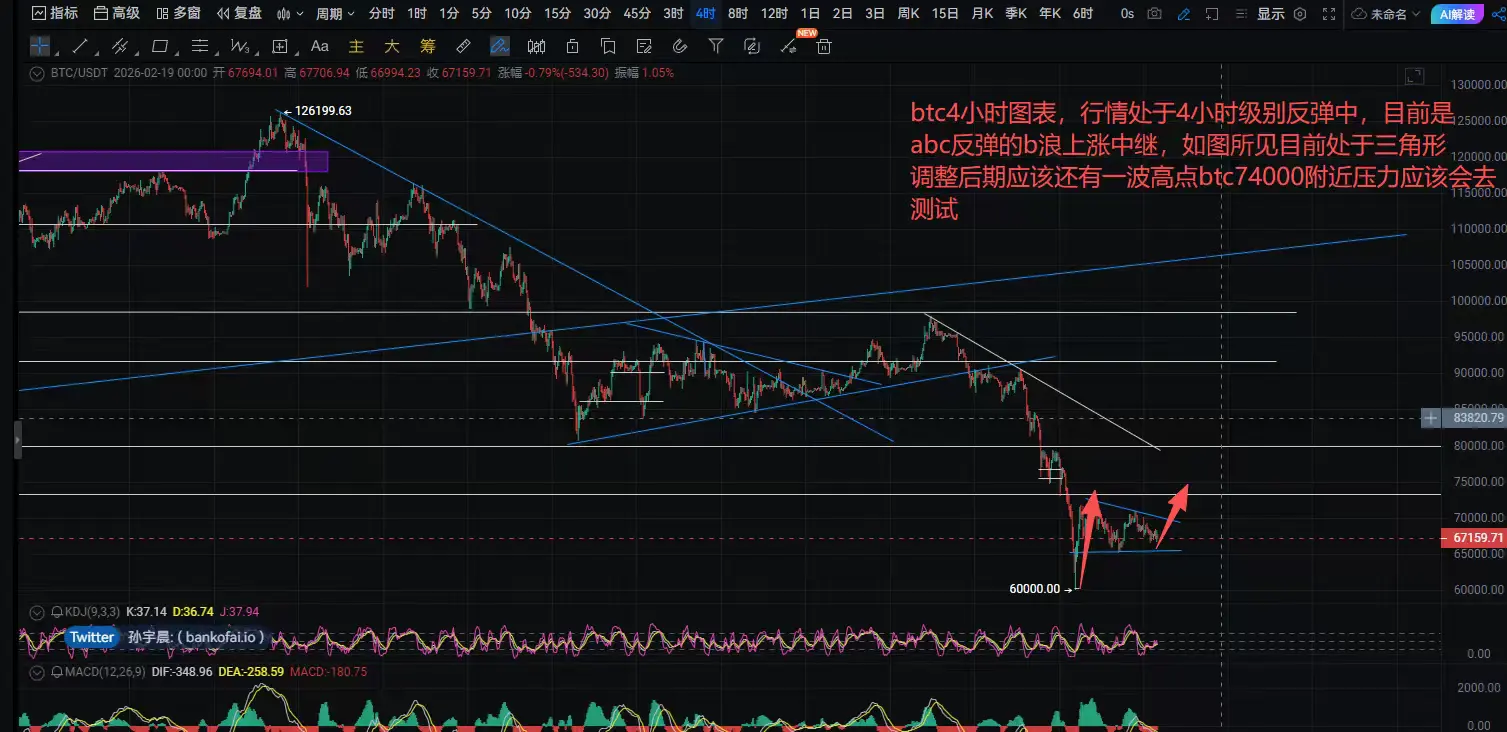Viewport: 1507px width, 732px height.
Task: Switch to the 周K timeframe
Action: coord(909,14)
